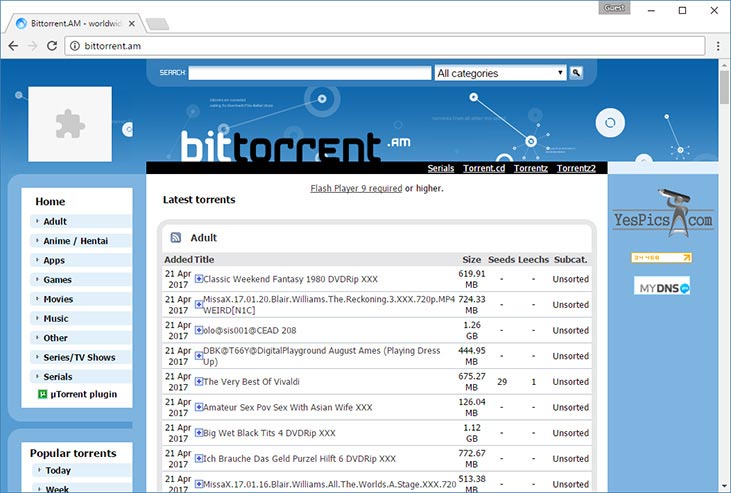This screenshot has height=493, width=731.
Task: Reload the page with refresh icon
Action: 52,46
